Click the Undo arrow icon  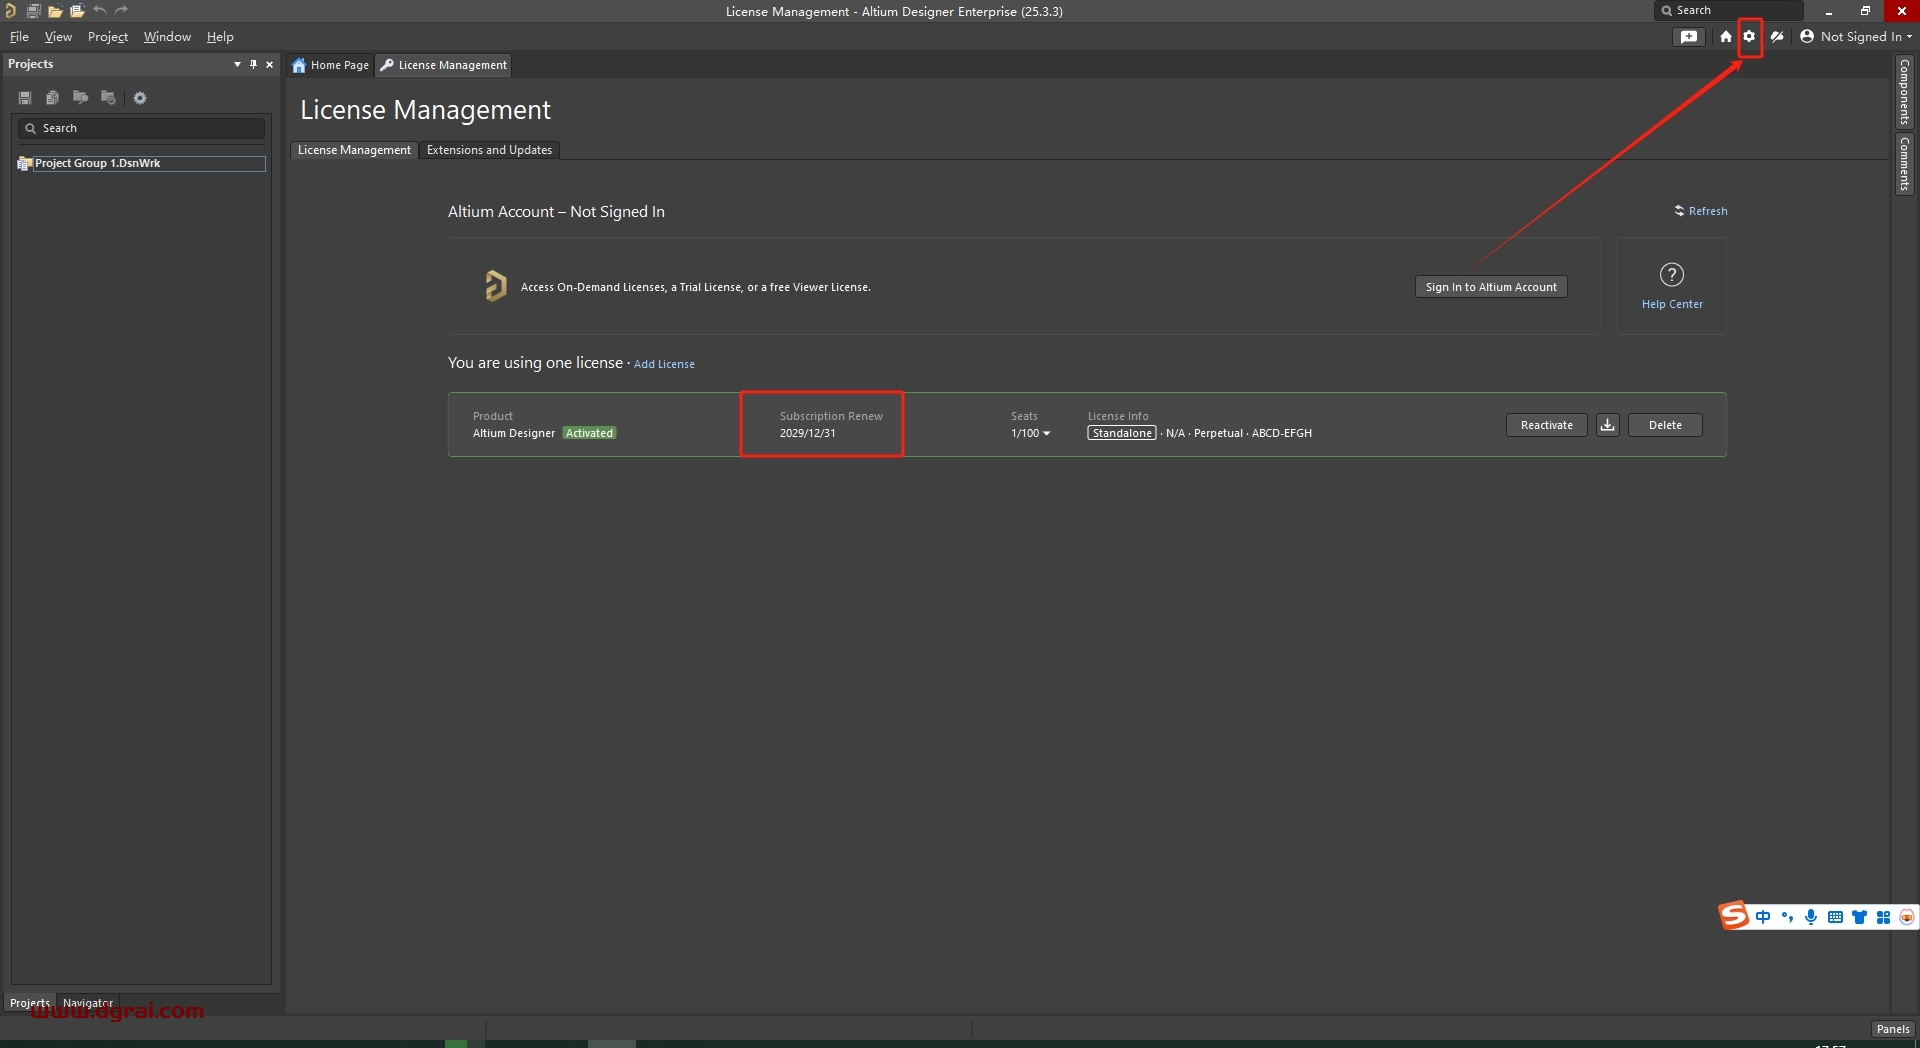(100, 10)
